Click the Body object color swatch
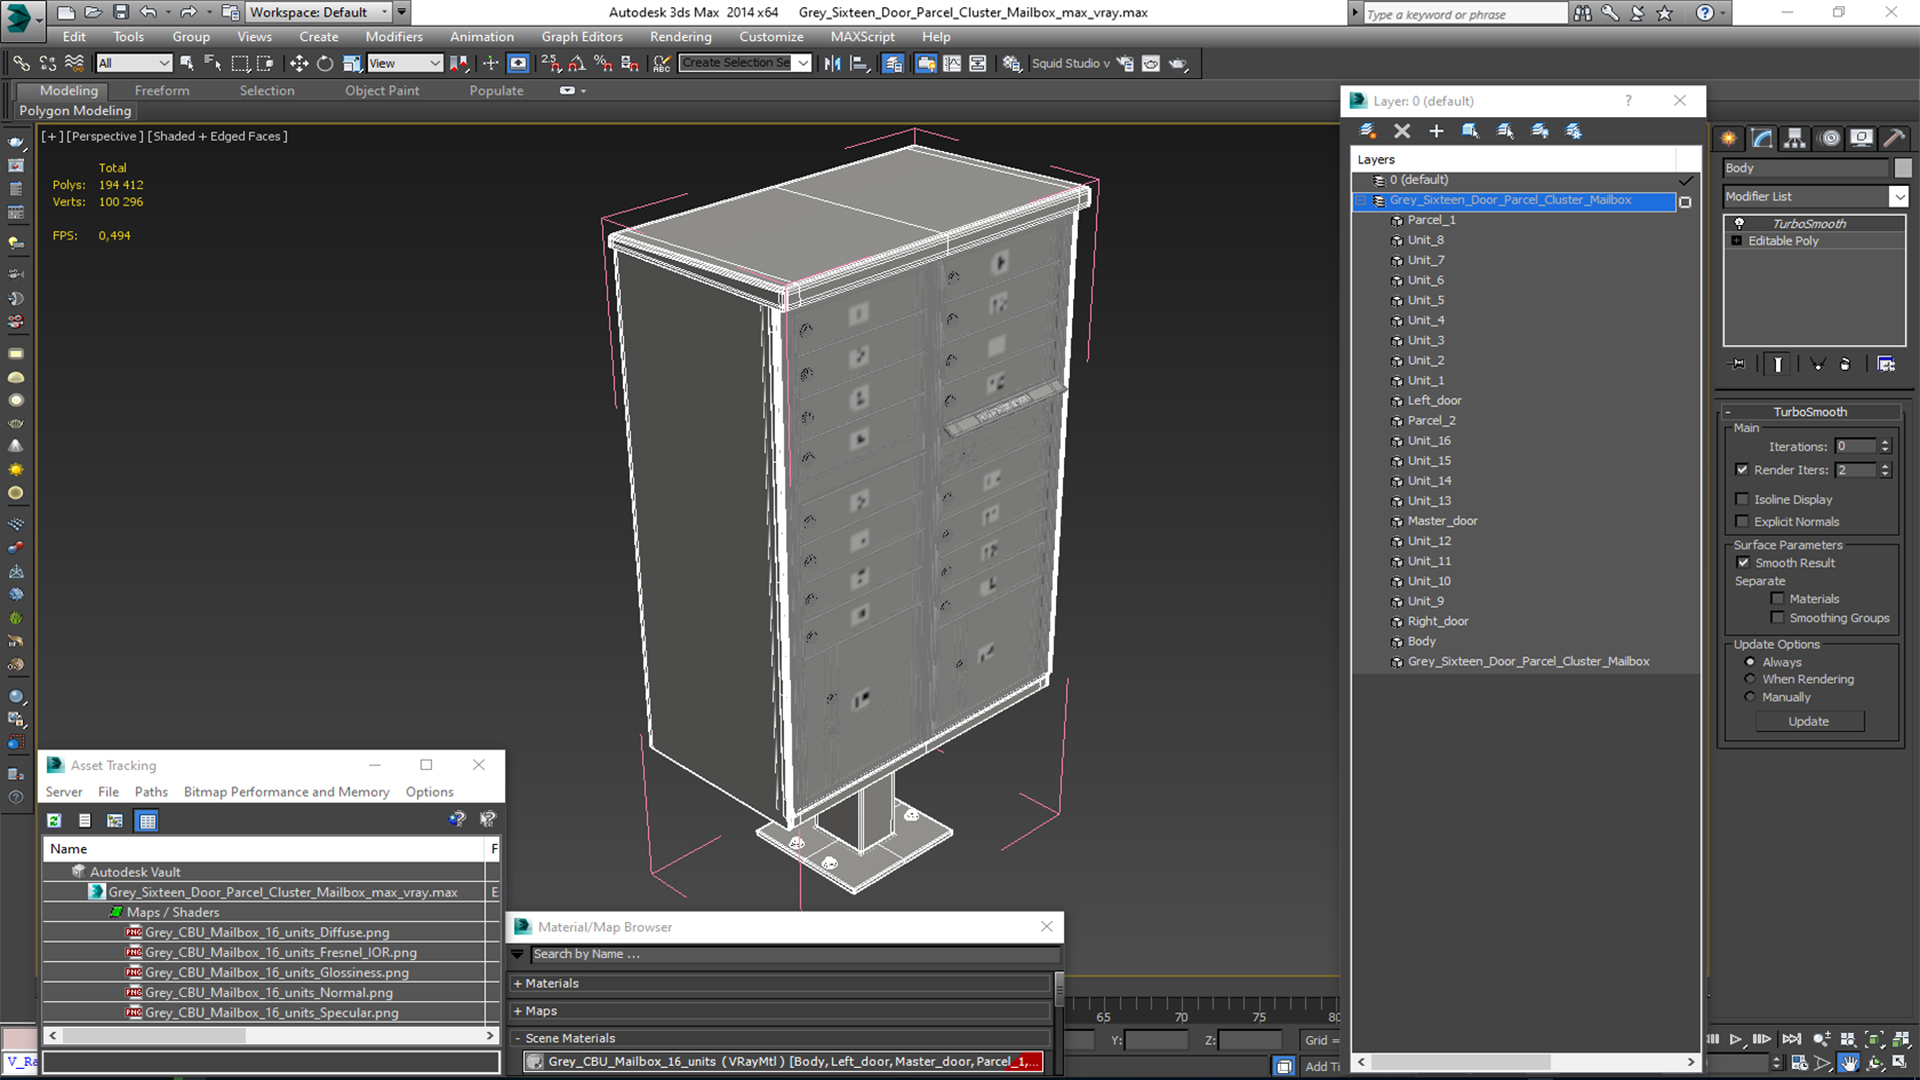Image resolution: width=1920 pixels, height=1080 pixels. click(1903, 168)
